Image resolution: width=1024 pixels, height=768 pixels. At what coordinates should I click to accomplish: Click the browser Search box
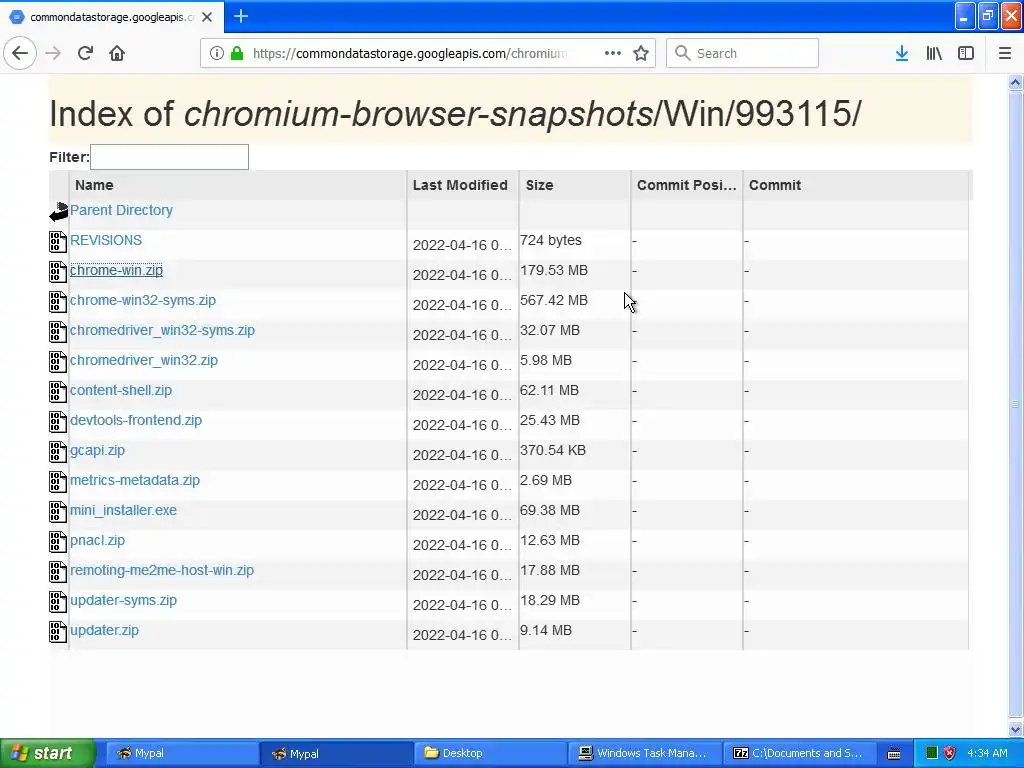click(743, 53)
